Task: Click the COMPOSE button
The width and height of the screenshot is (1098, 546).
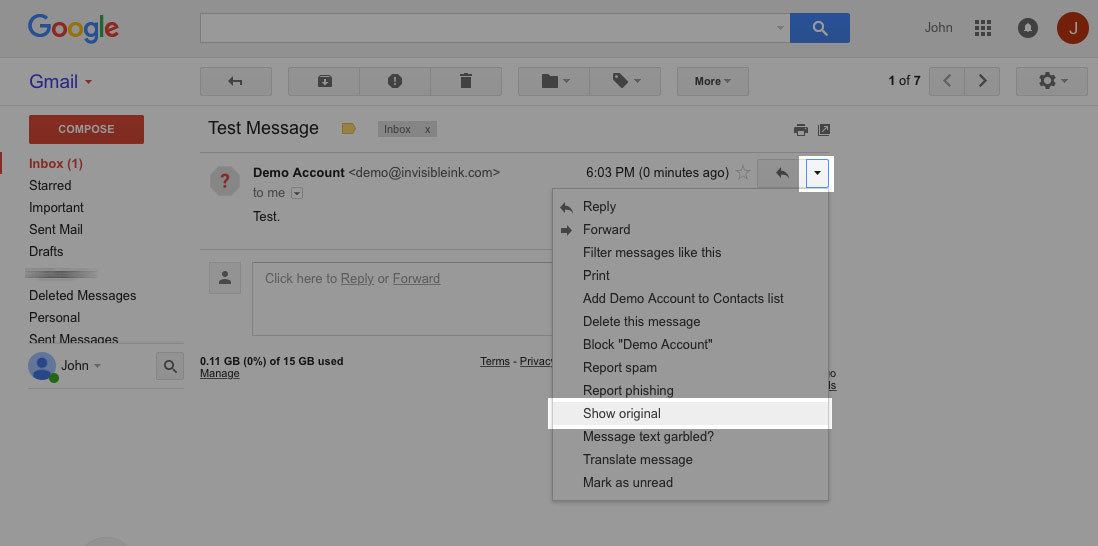Action: (86, 129)
